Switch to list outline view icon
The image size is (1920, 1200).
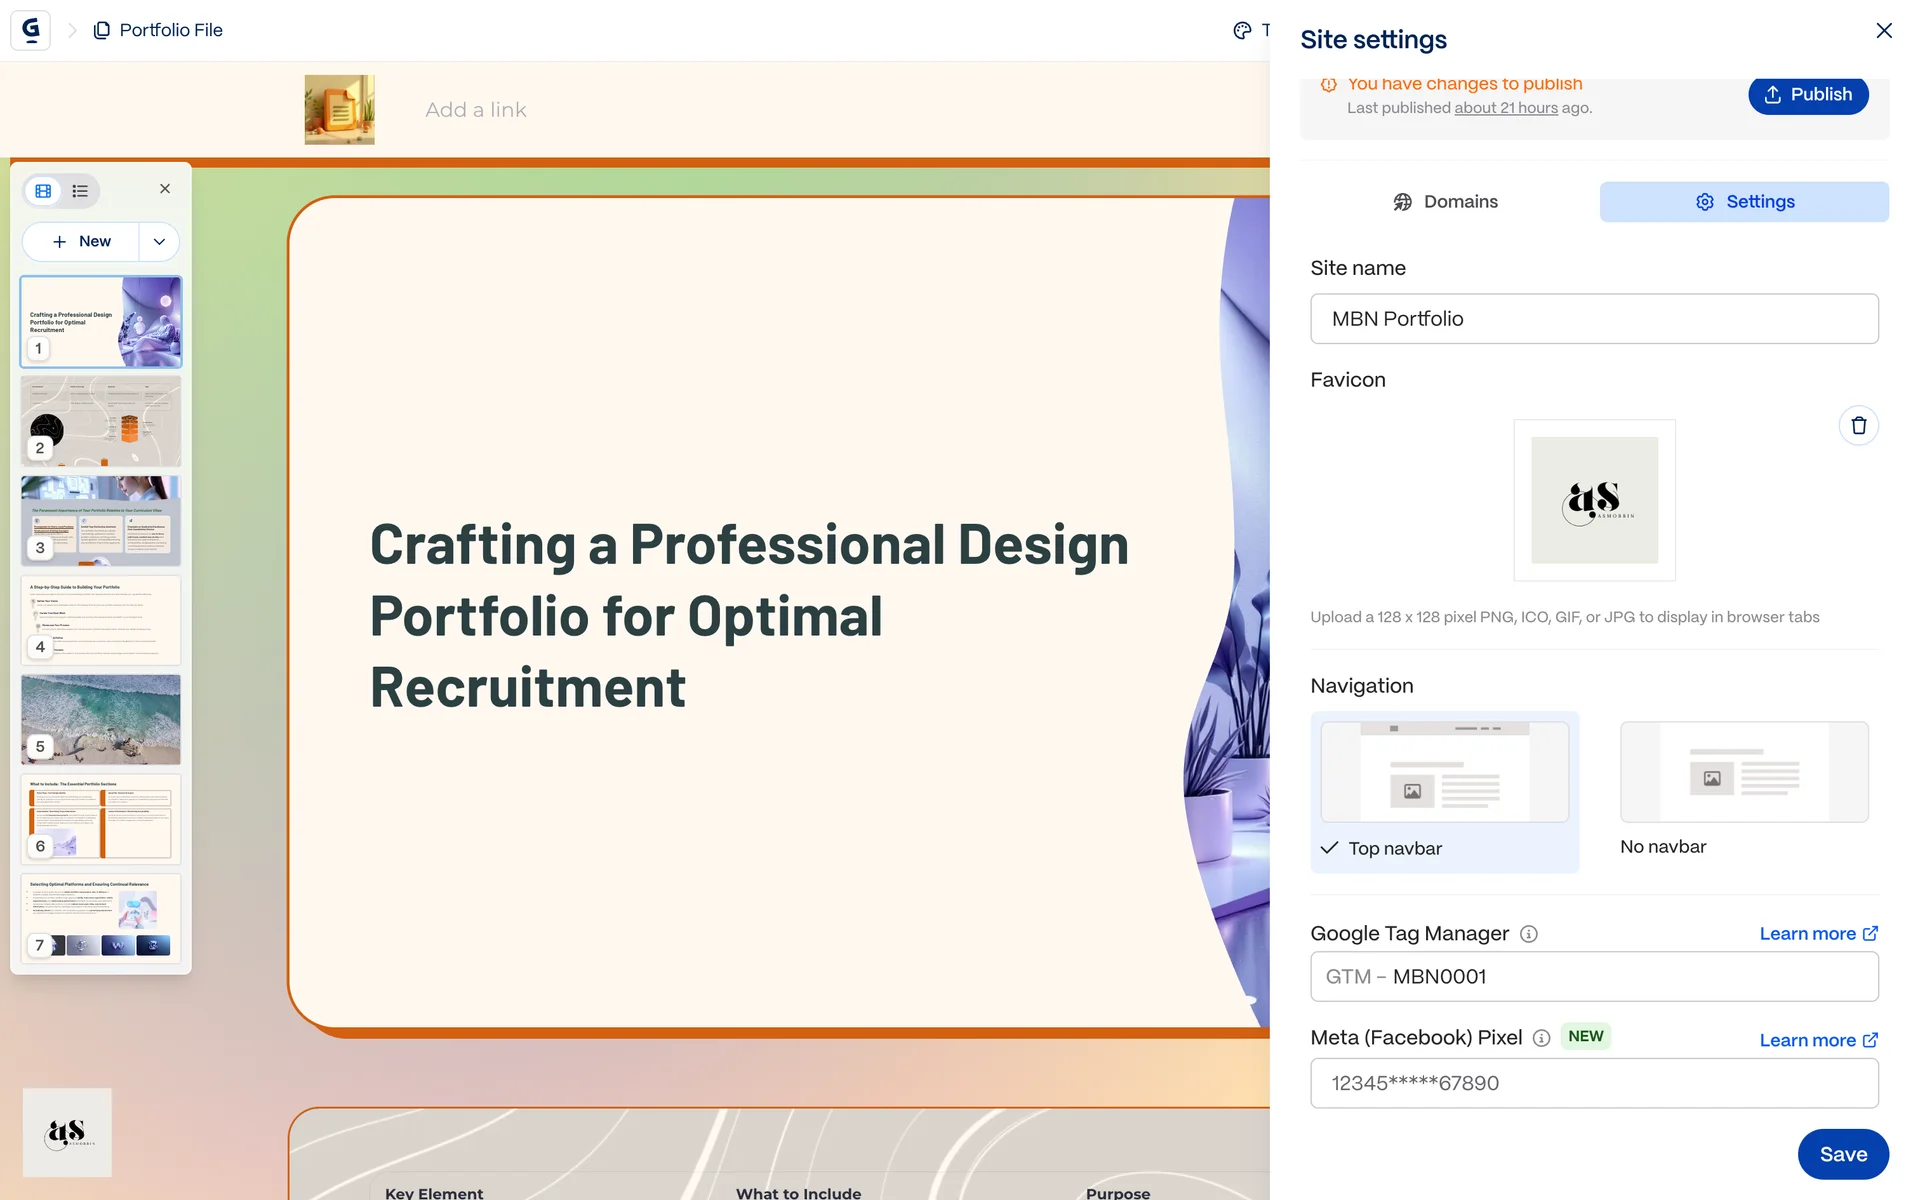[80, 191]
